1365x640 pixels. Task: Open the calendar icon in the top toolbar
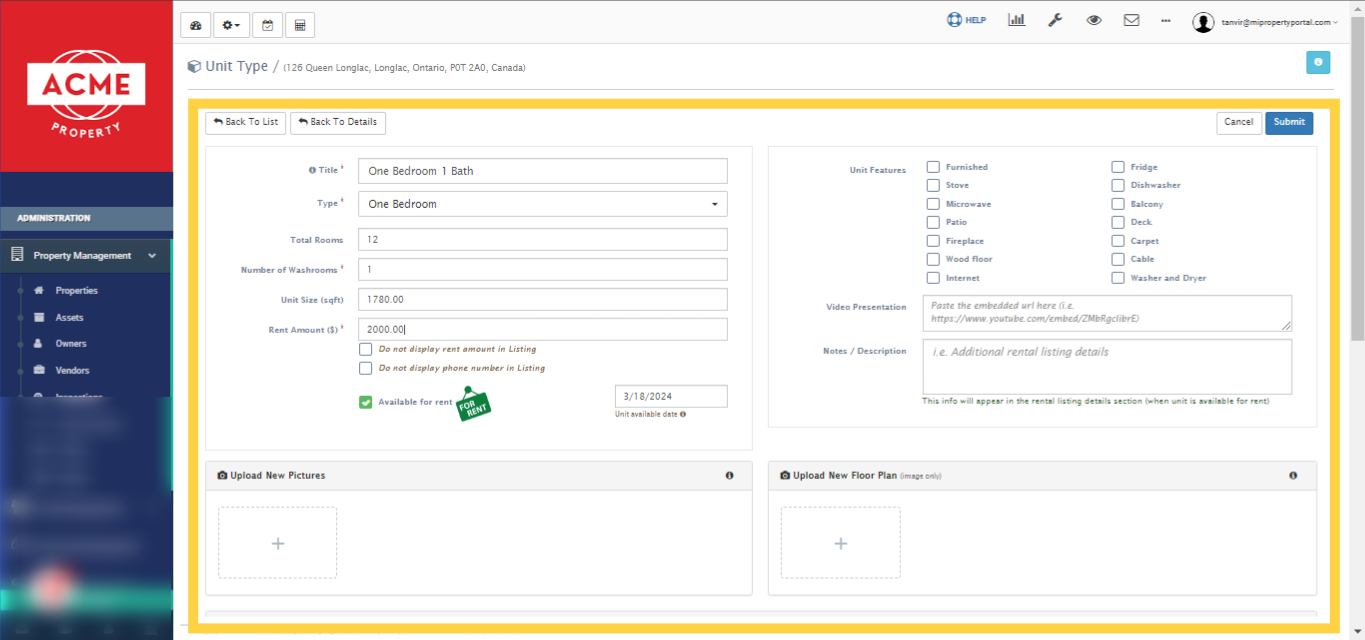267,24
